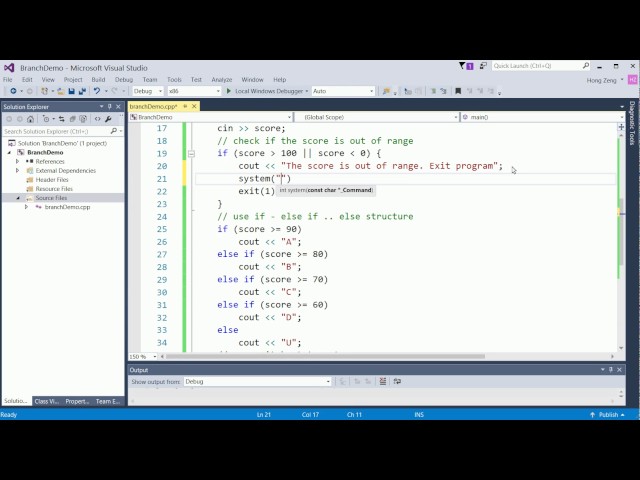Open the BranchDemo project scope dropdown
640x480 pixels.
pyautogui.click(x=211, y=117)
